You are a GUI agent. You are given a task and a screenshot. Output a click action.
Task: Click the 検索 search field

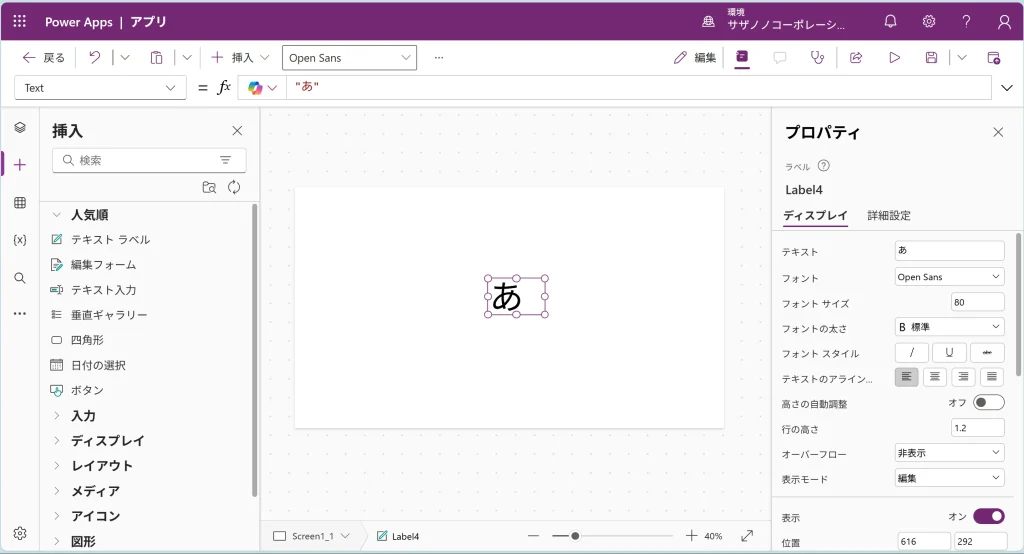pos(140,160)
